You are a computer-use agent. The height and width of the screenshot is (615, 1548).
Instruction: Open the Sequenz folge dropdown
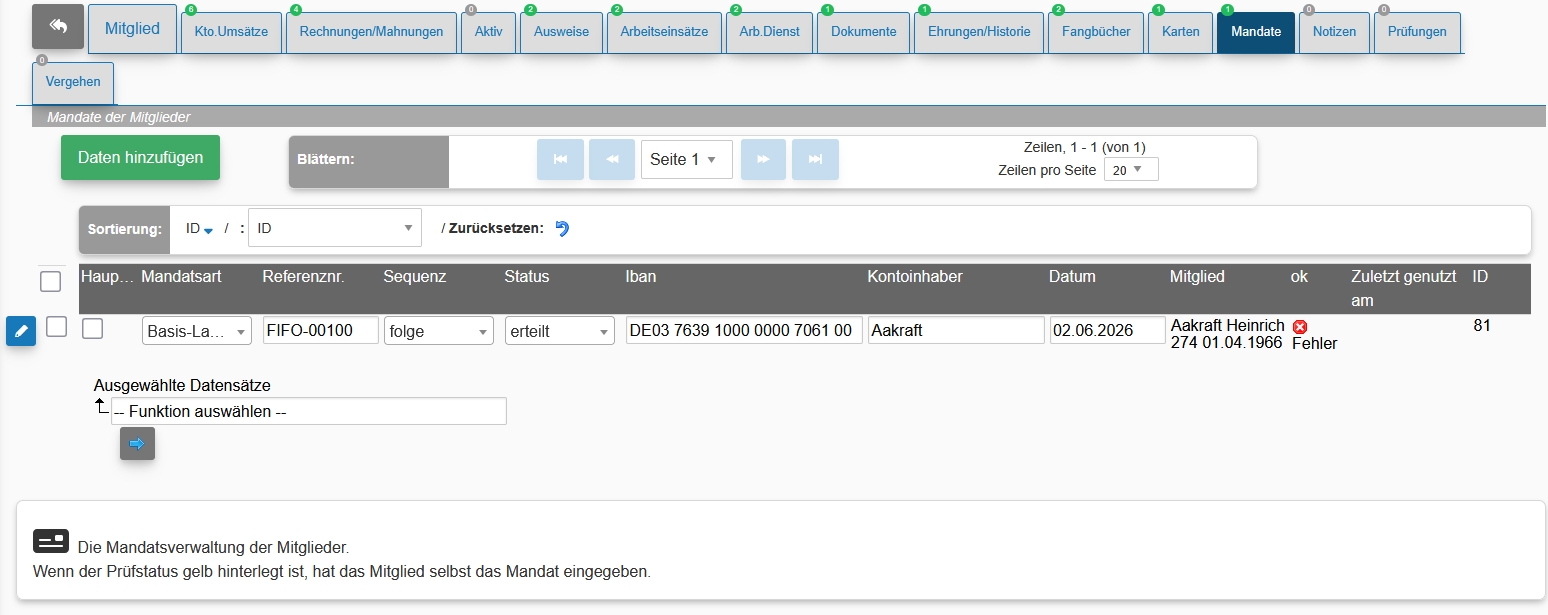coord(439,331)
